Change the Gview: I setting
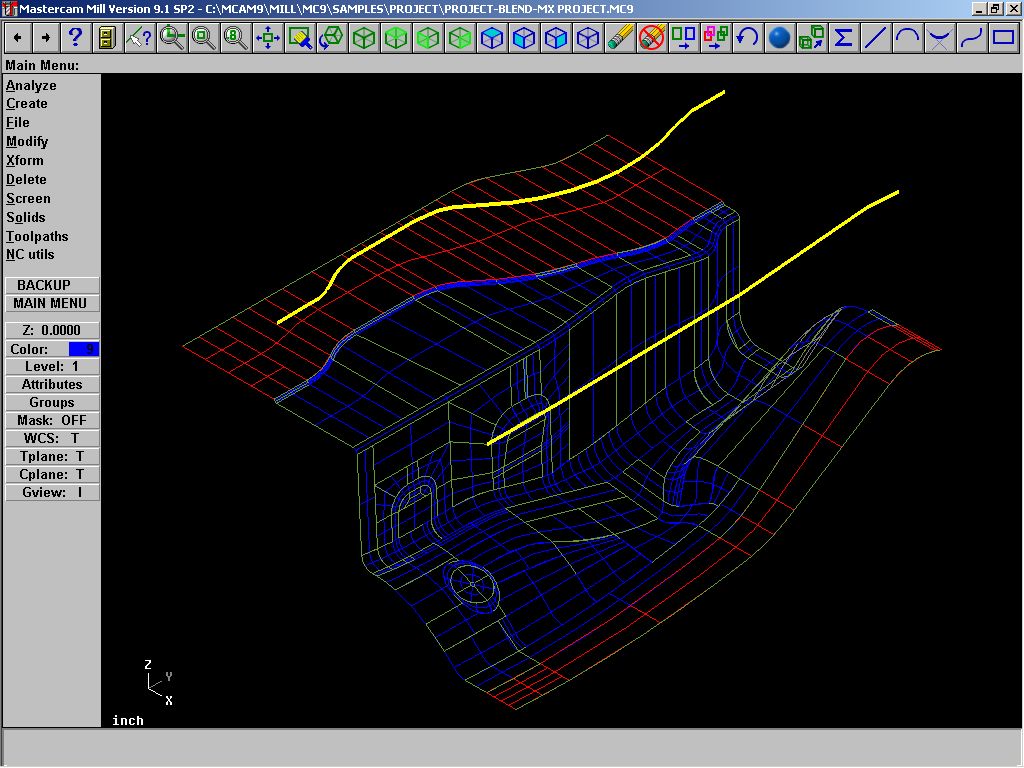 [52, 492]
